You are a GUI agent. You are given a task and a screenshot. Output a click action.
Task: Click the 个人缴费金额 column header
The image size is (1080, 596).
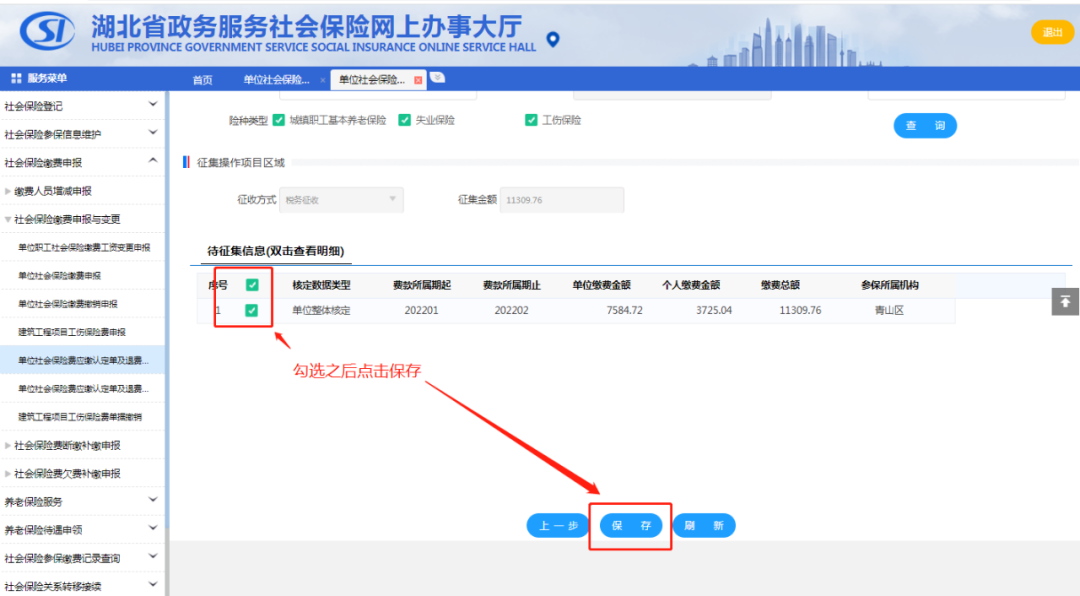(x=691, y=285)
